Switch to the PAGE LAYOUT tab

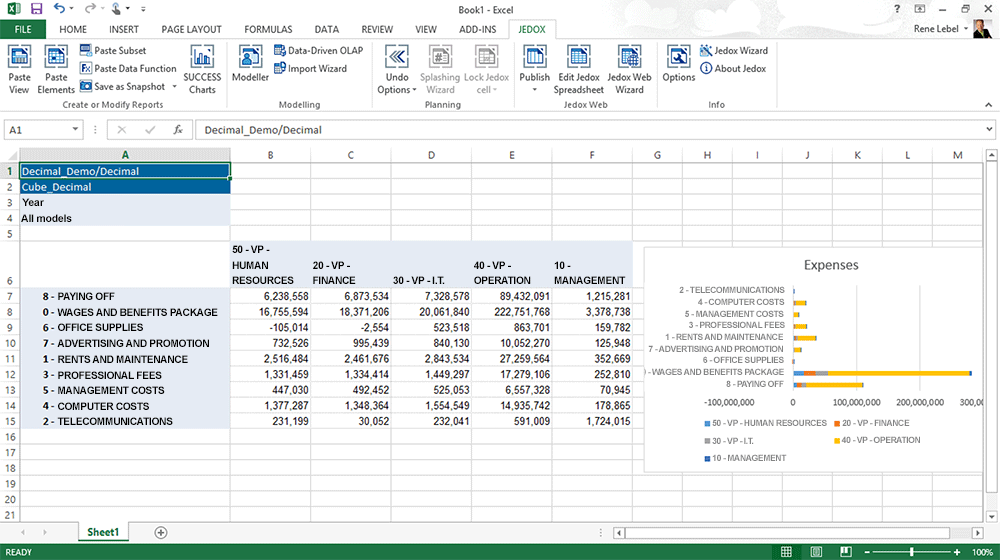point(191,29)
